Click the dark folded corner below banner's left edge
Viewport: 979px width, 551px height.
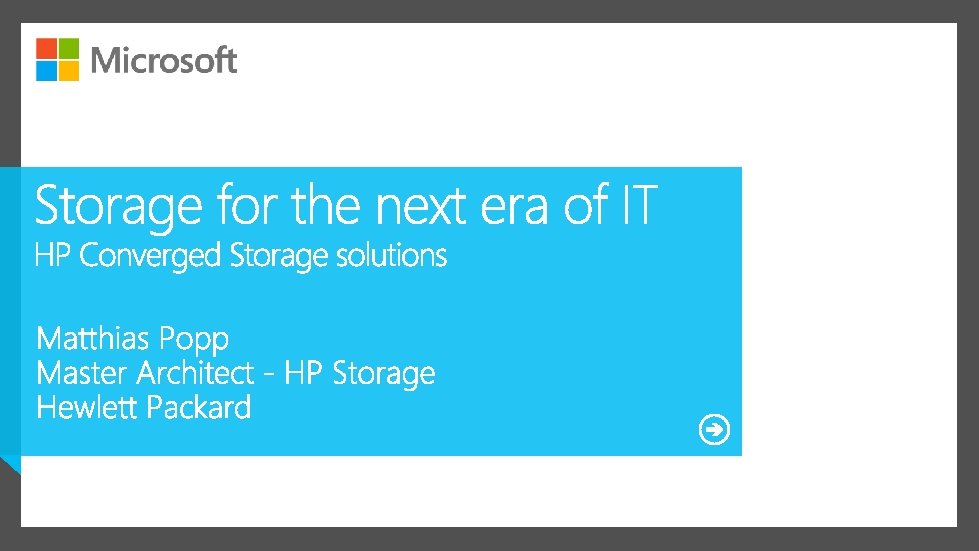pyautogui.click(x=10, y=464)
